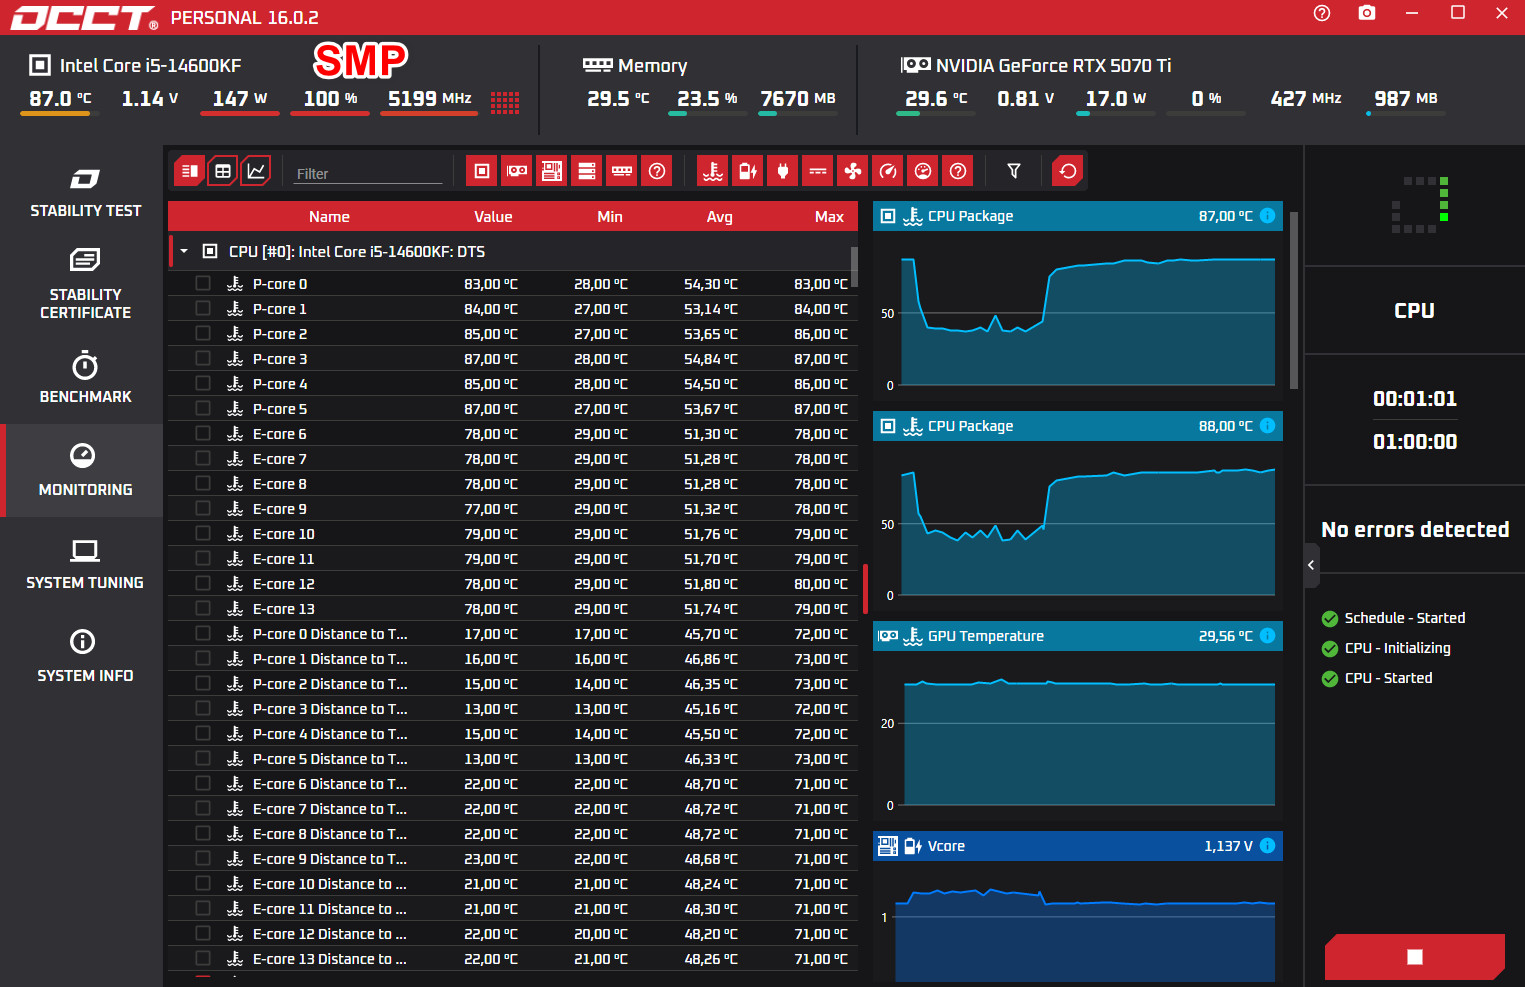Tick the E-core 12 Distance checkbox

coord(203,933)
